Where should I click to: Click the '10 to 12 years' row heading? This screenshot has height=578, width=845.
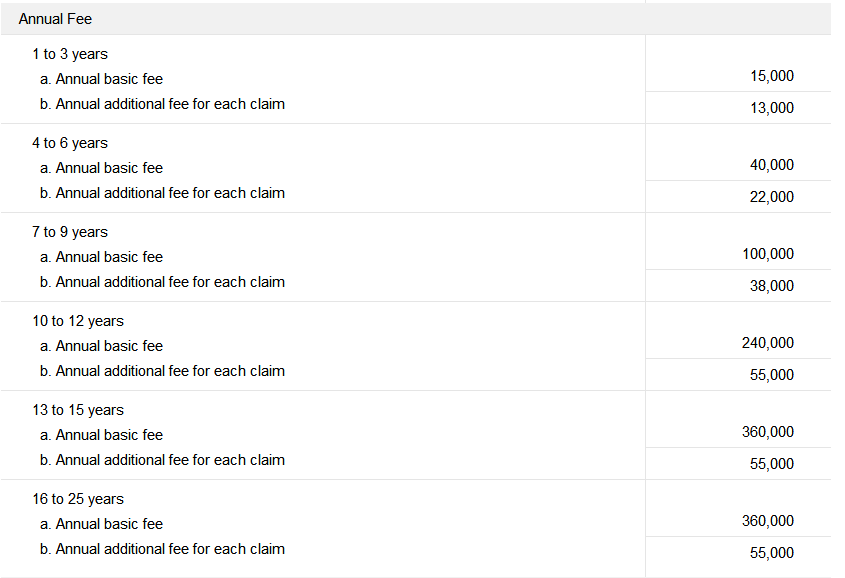(x=77, y=321)
